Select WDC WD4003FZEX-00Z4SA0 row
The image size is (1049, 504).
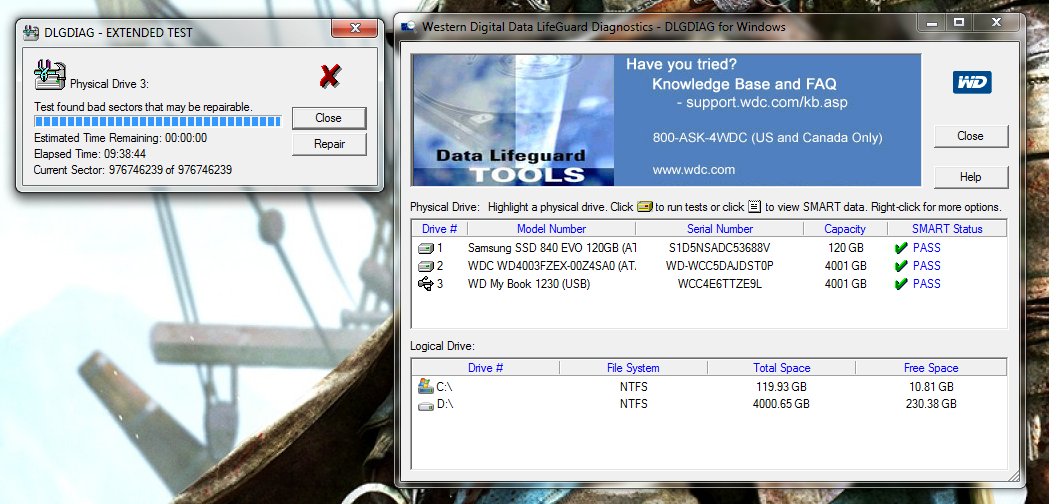click(x=709, y=266)
